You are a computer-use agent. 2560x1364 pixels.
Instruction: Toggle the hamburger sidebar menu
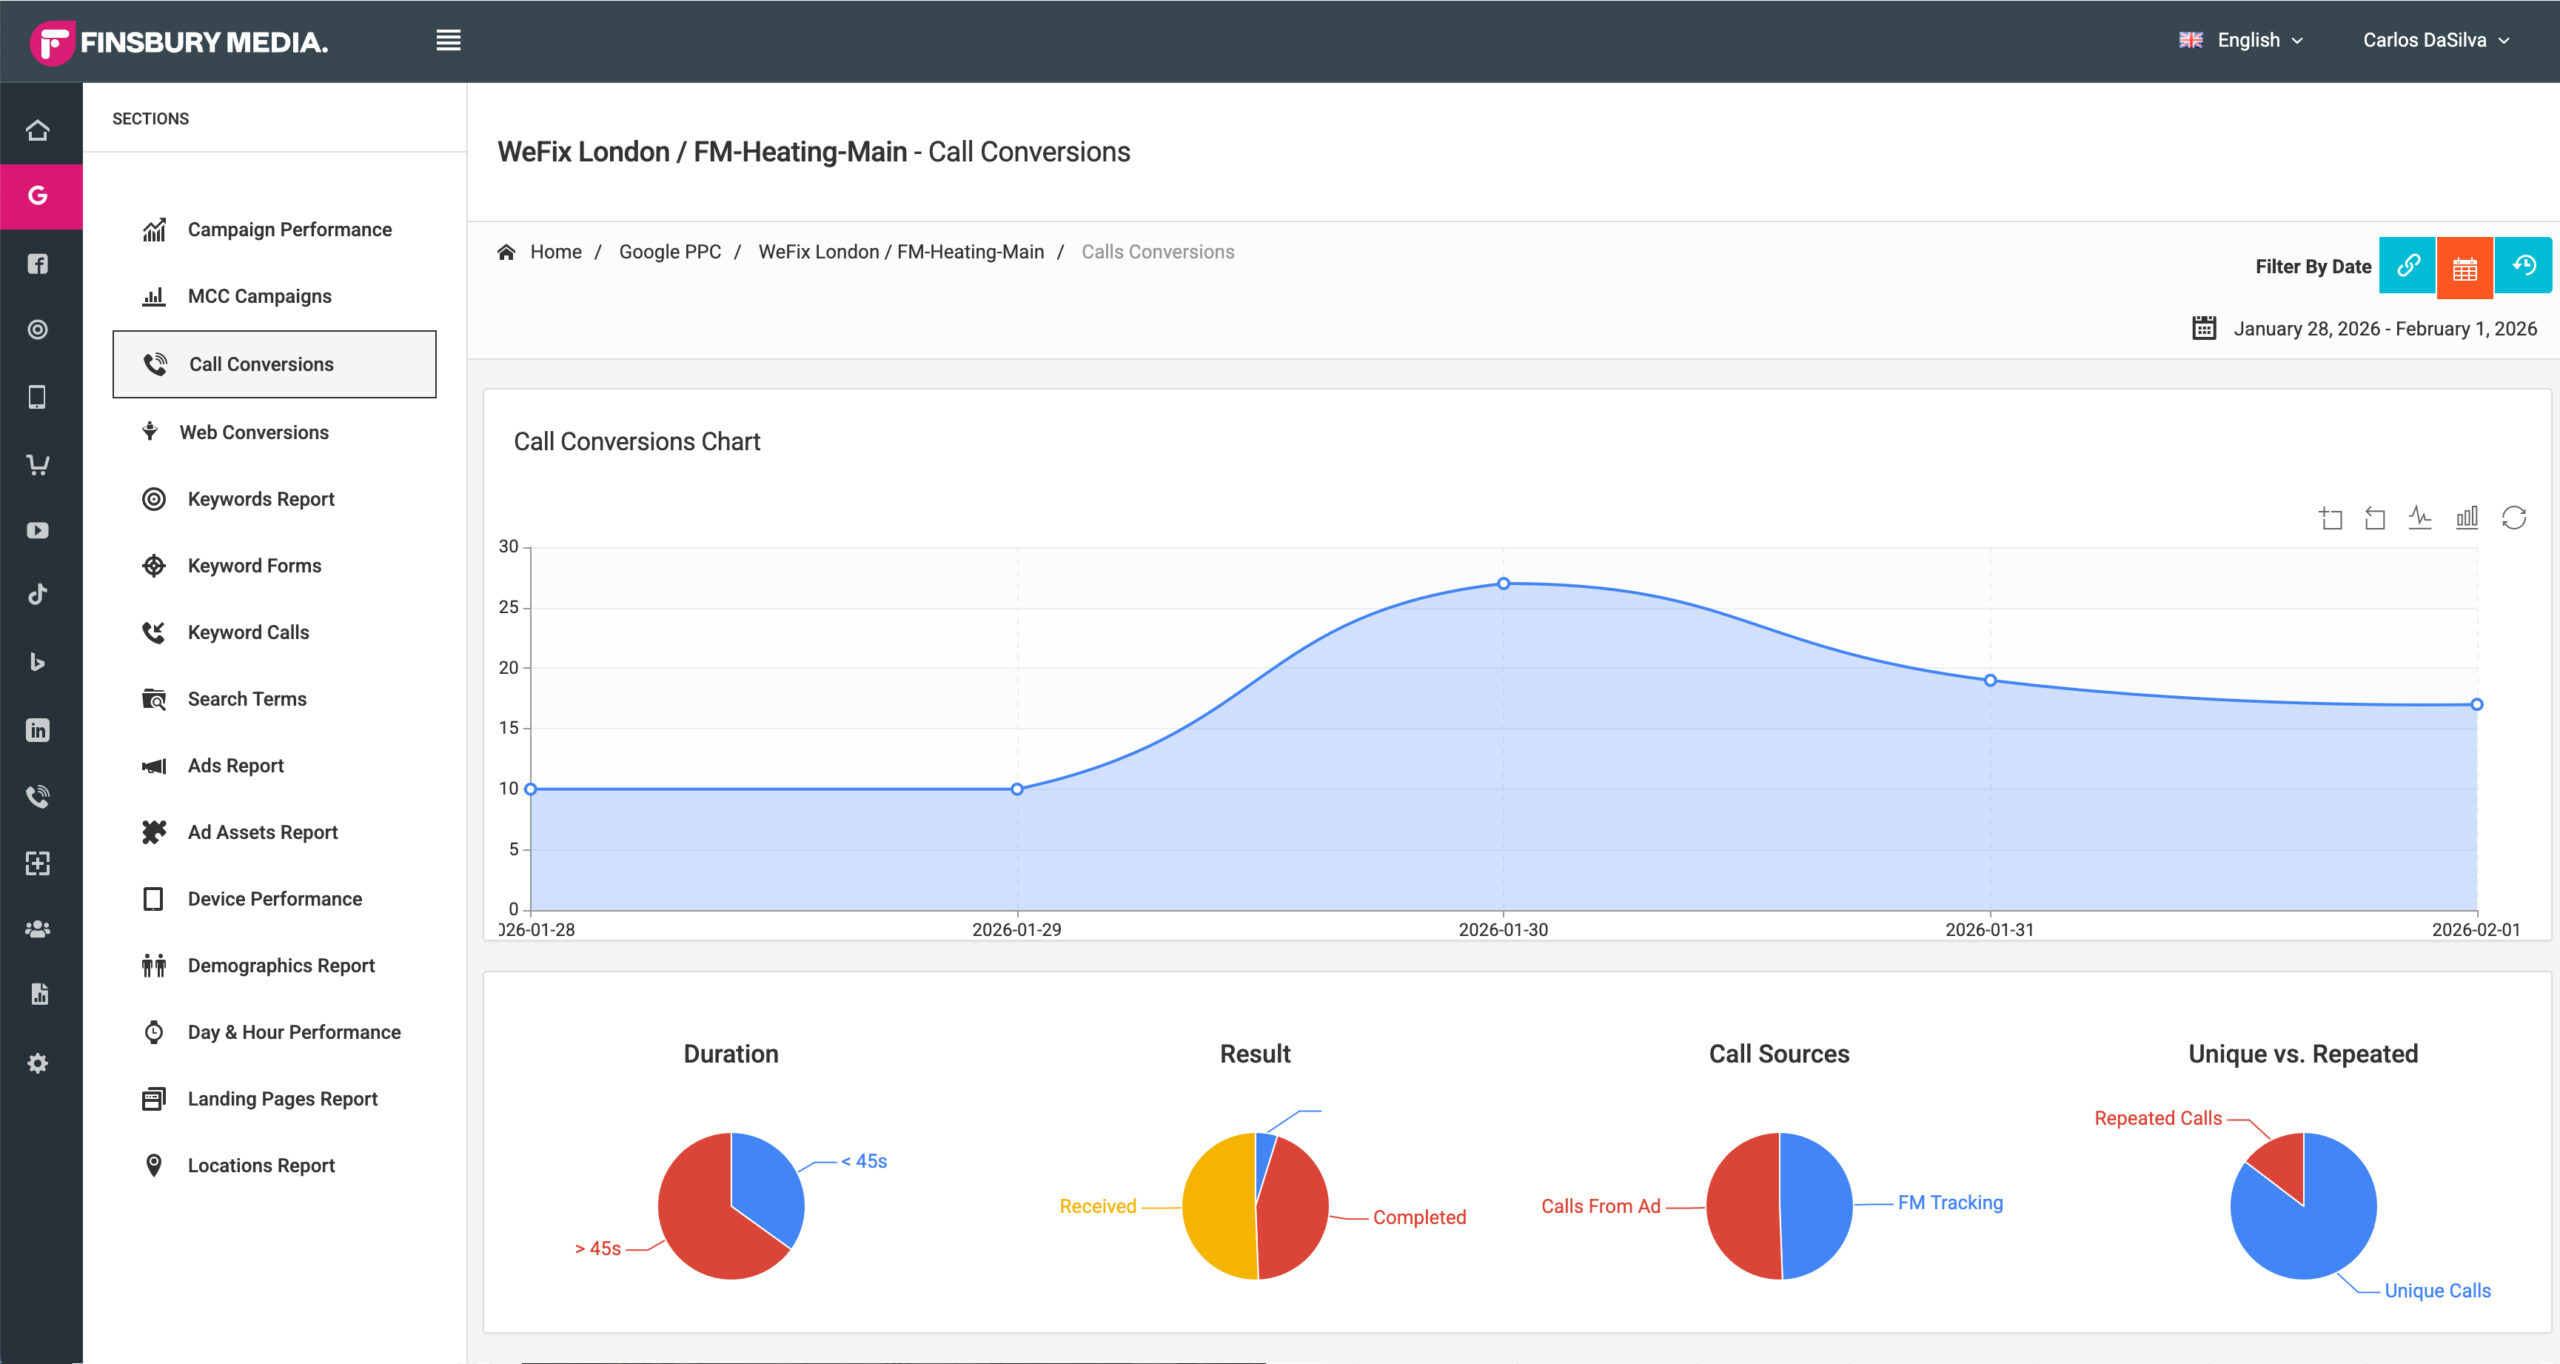[448, 40]
